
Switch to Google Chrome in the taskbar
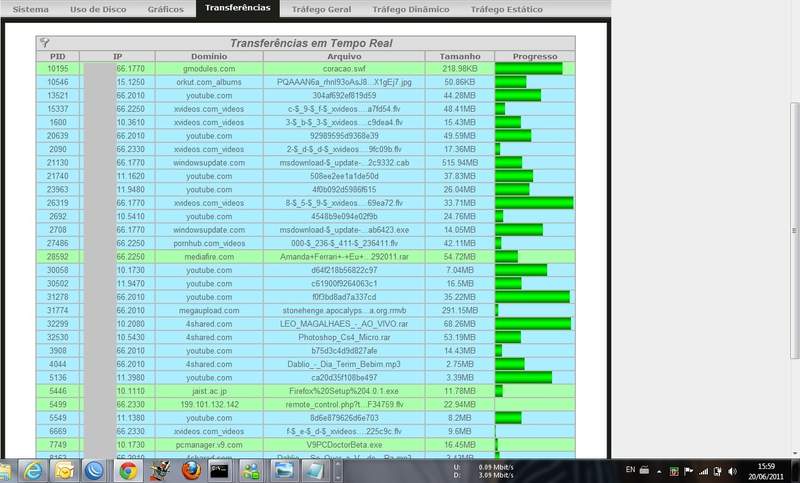(x=128, y=471)
